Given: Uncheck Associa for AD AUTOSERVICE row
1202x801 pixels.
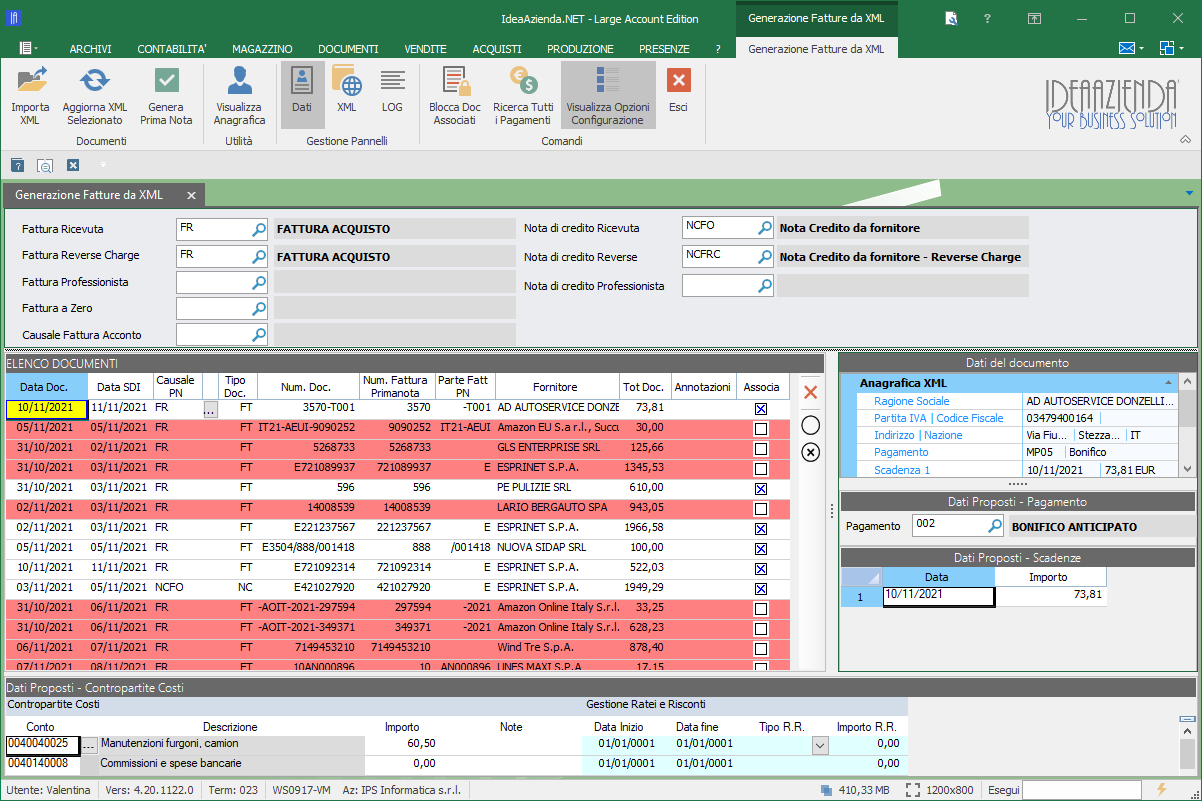Looking at the screenshot, I should pyautogui.click(x=761, y=409).
